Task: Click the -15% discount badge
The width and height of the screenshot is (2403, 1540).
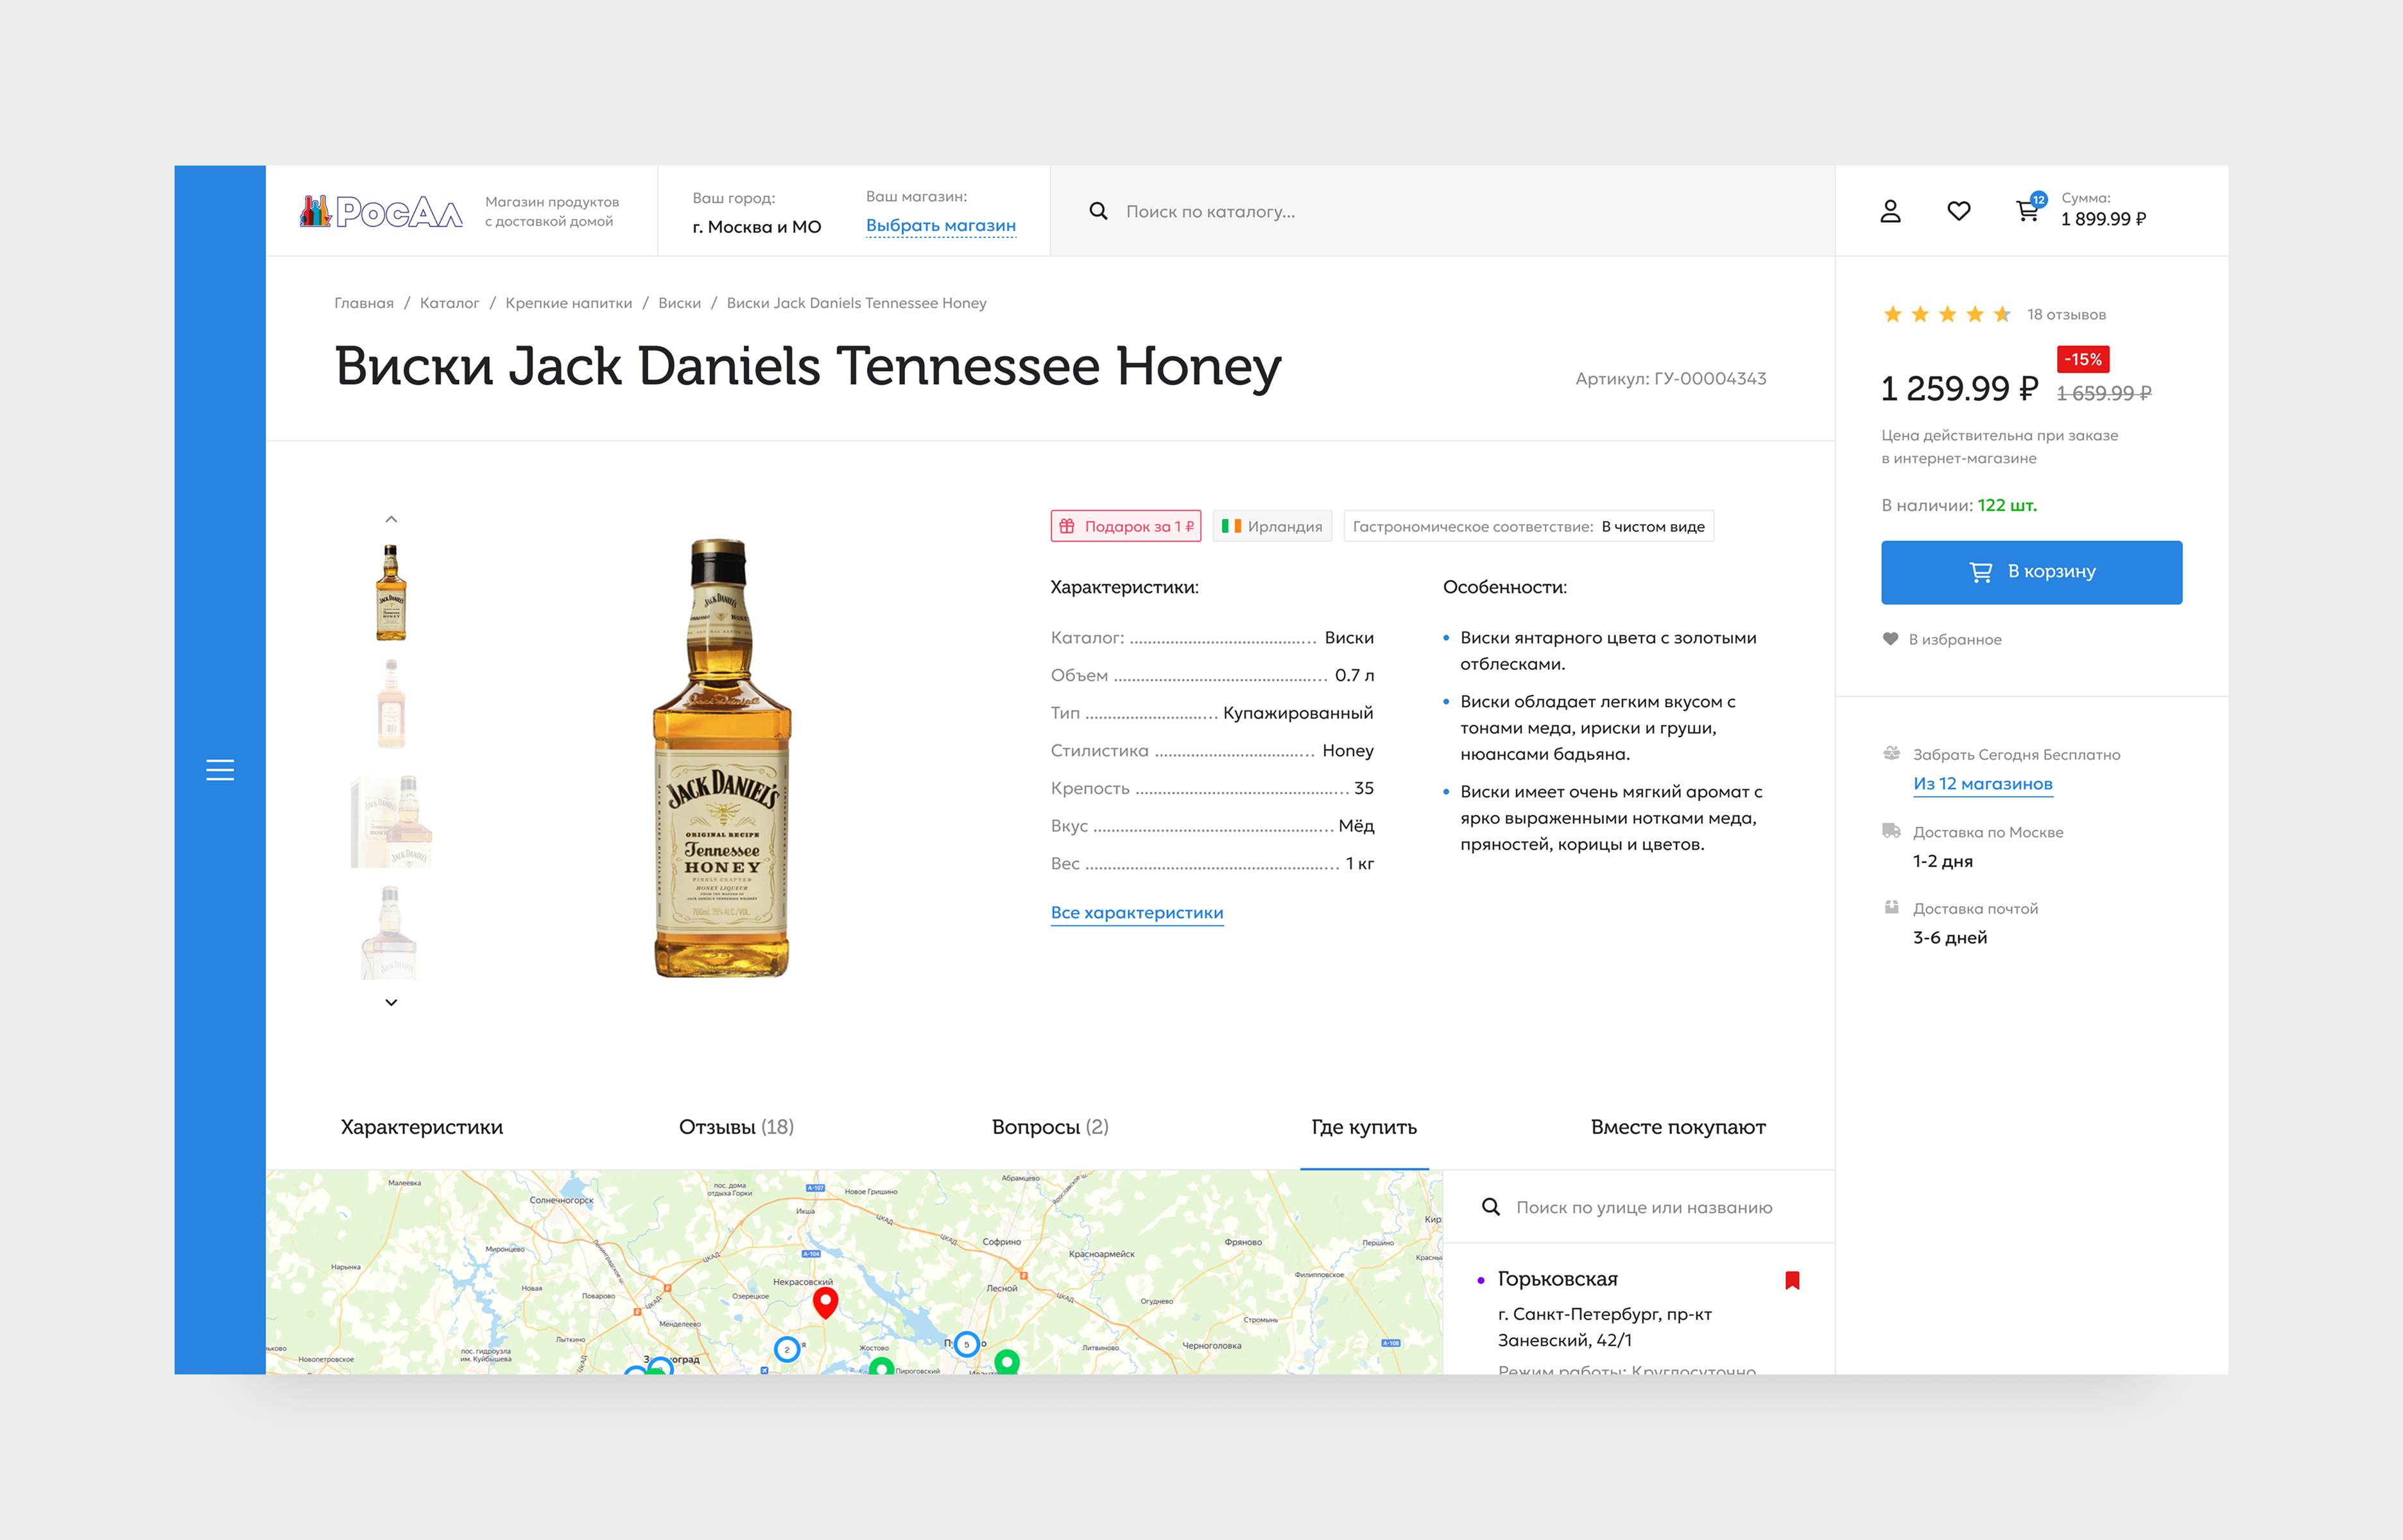Action: [x=2083, y=359]
